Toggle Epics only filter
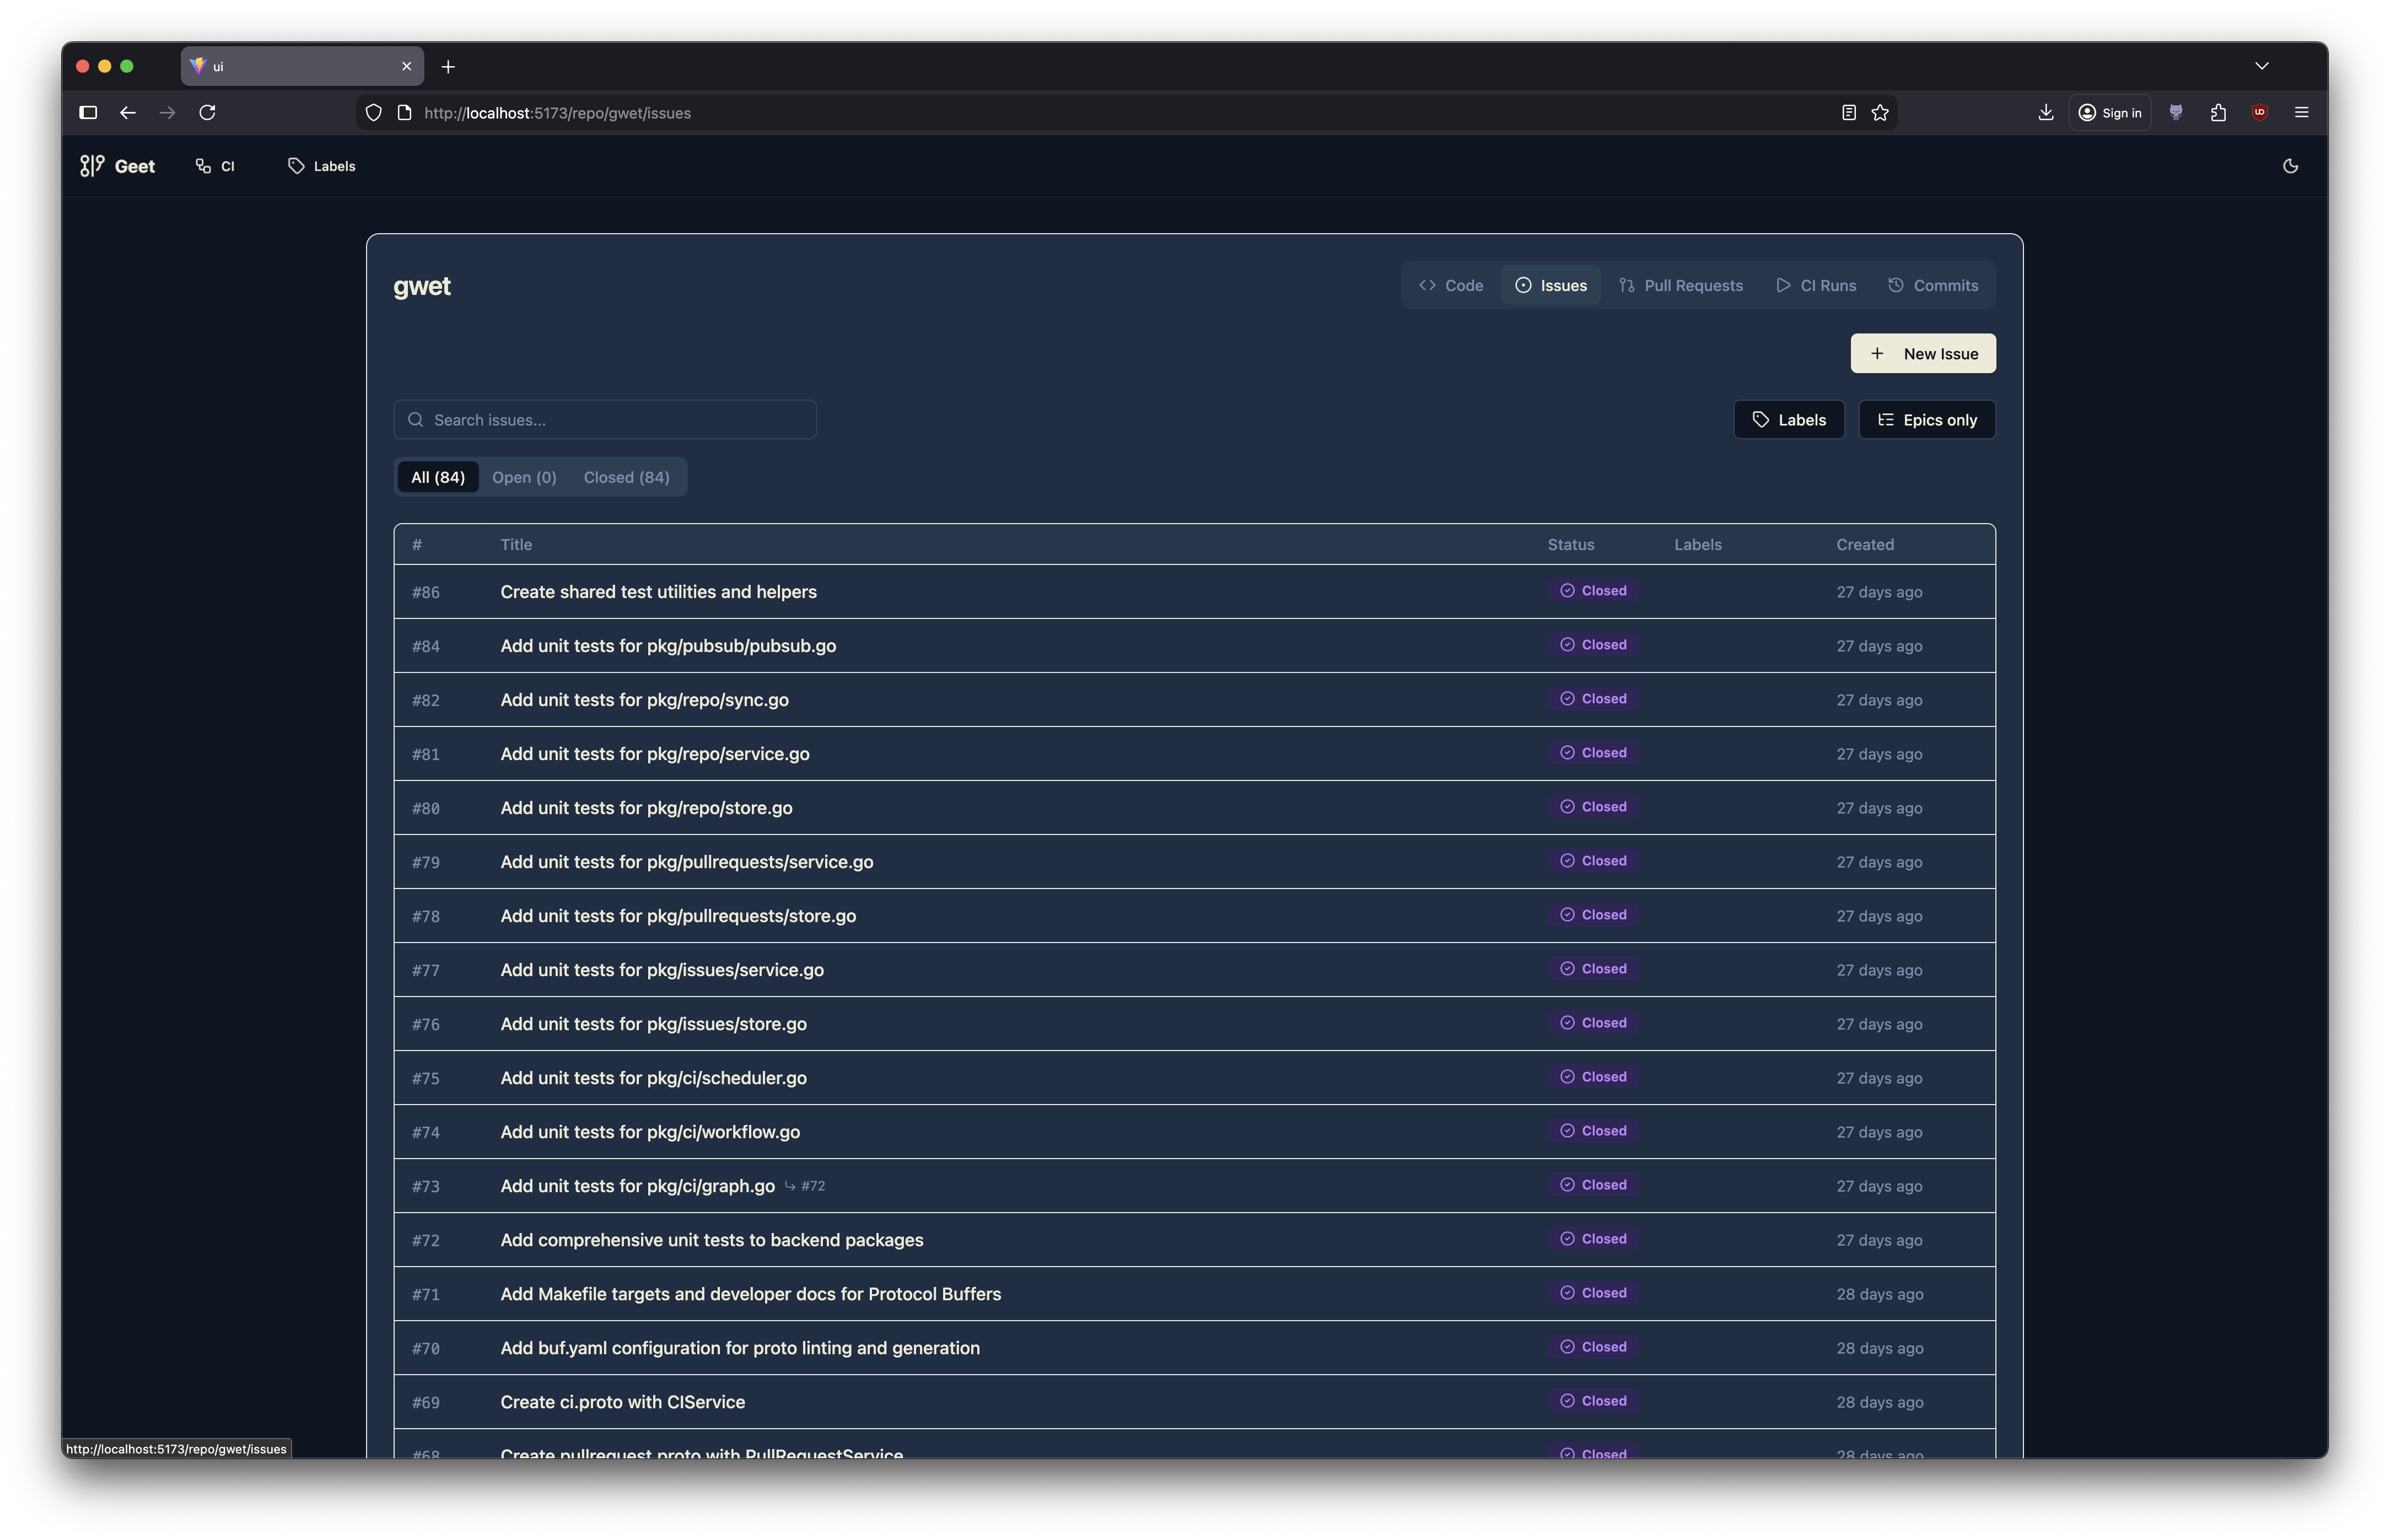2390x1540 pixels. [x=1926, y=420]
